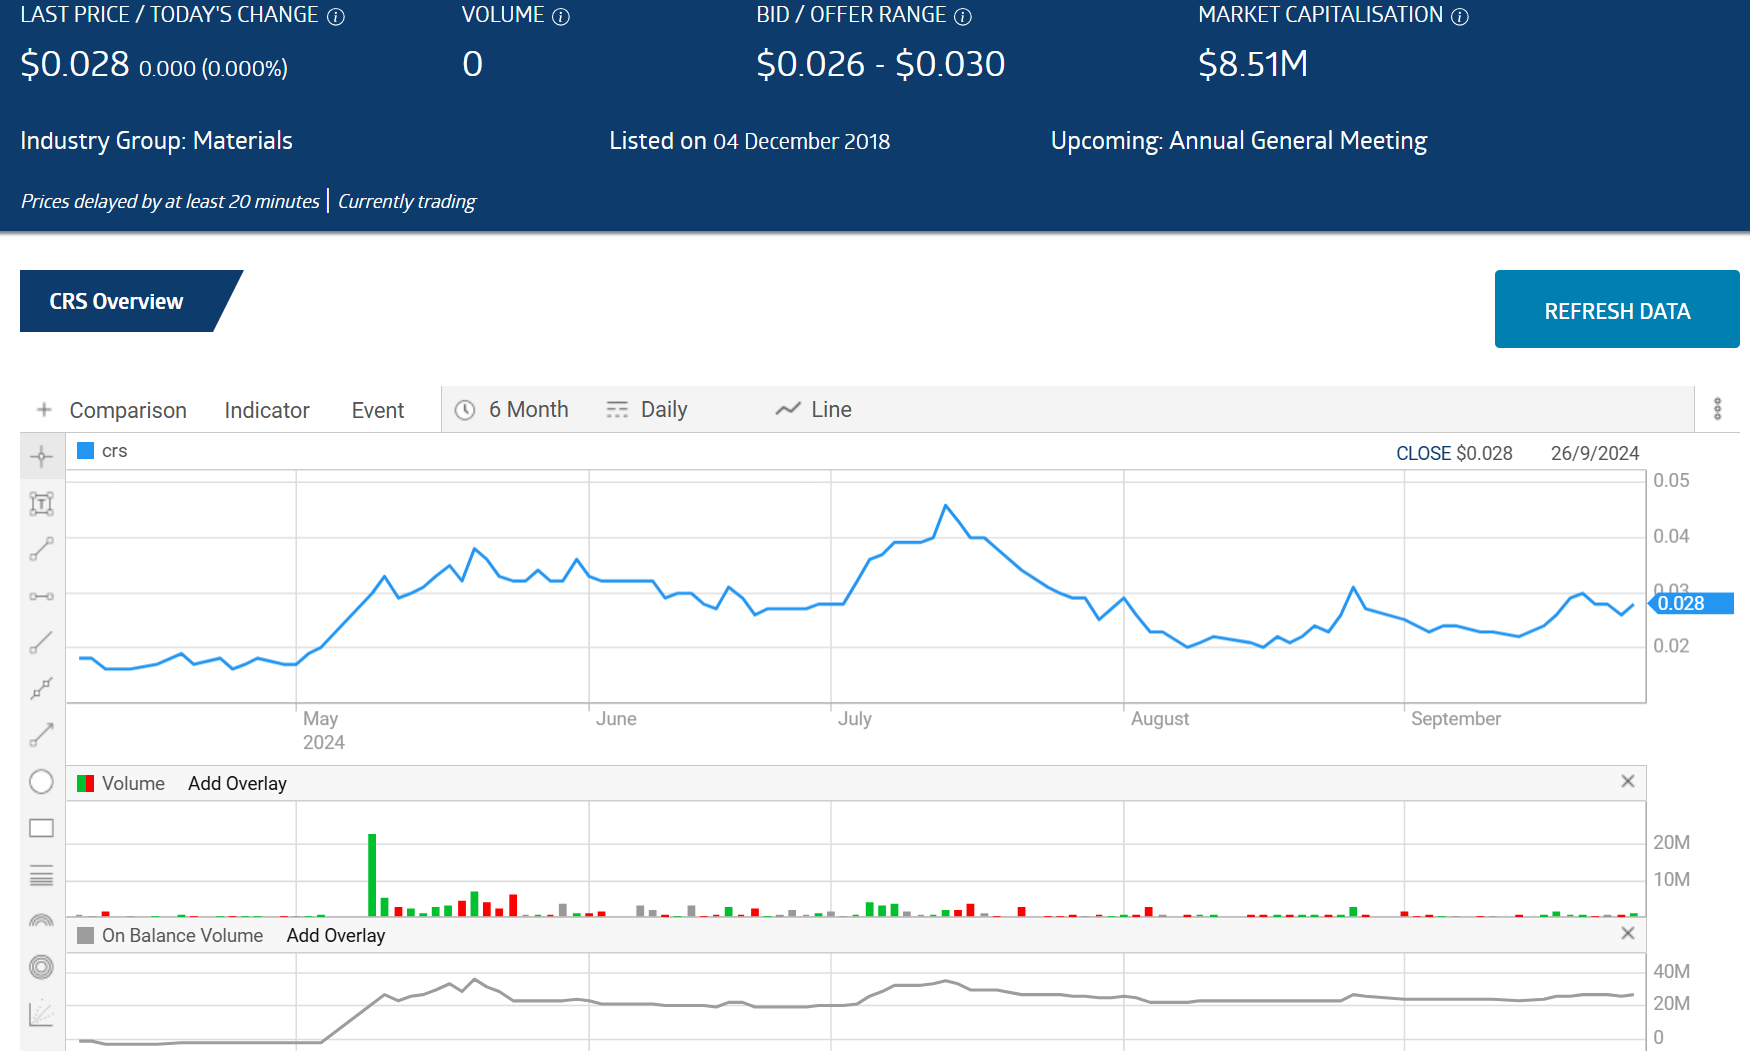Screen dimensions: 1750x1051
Task: Open the Indicator menu
Action: tap(267, 410)
